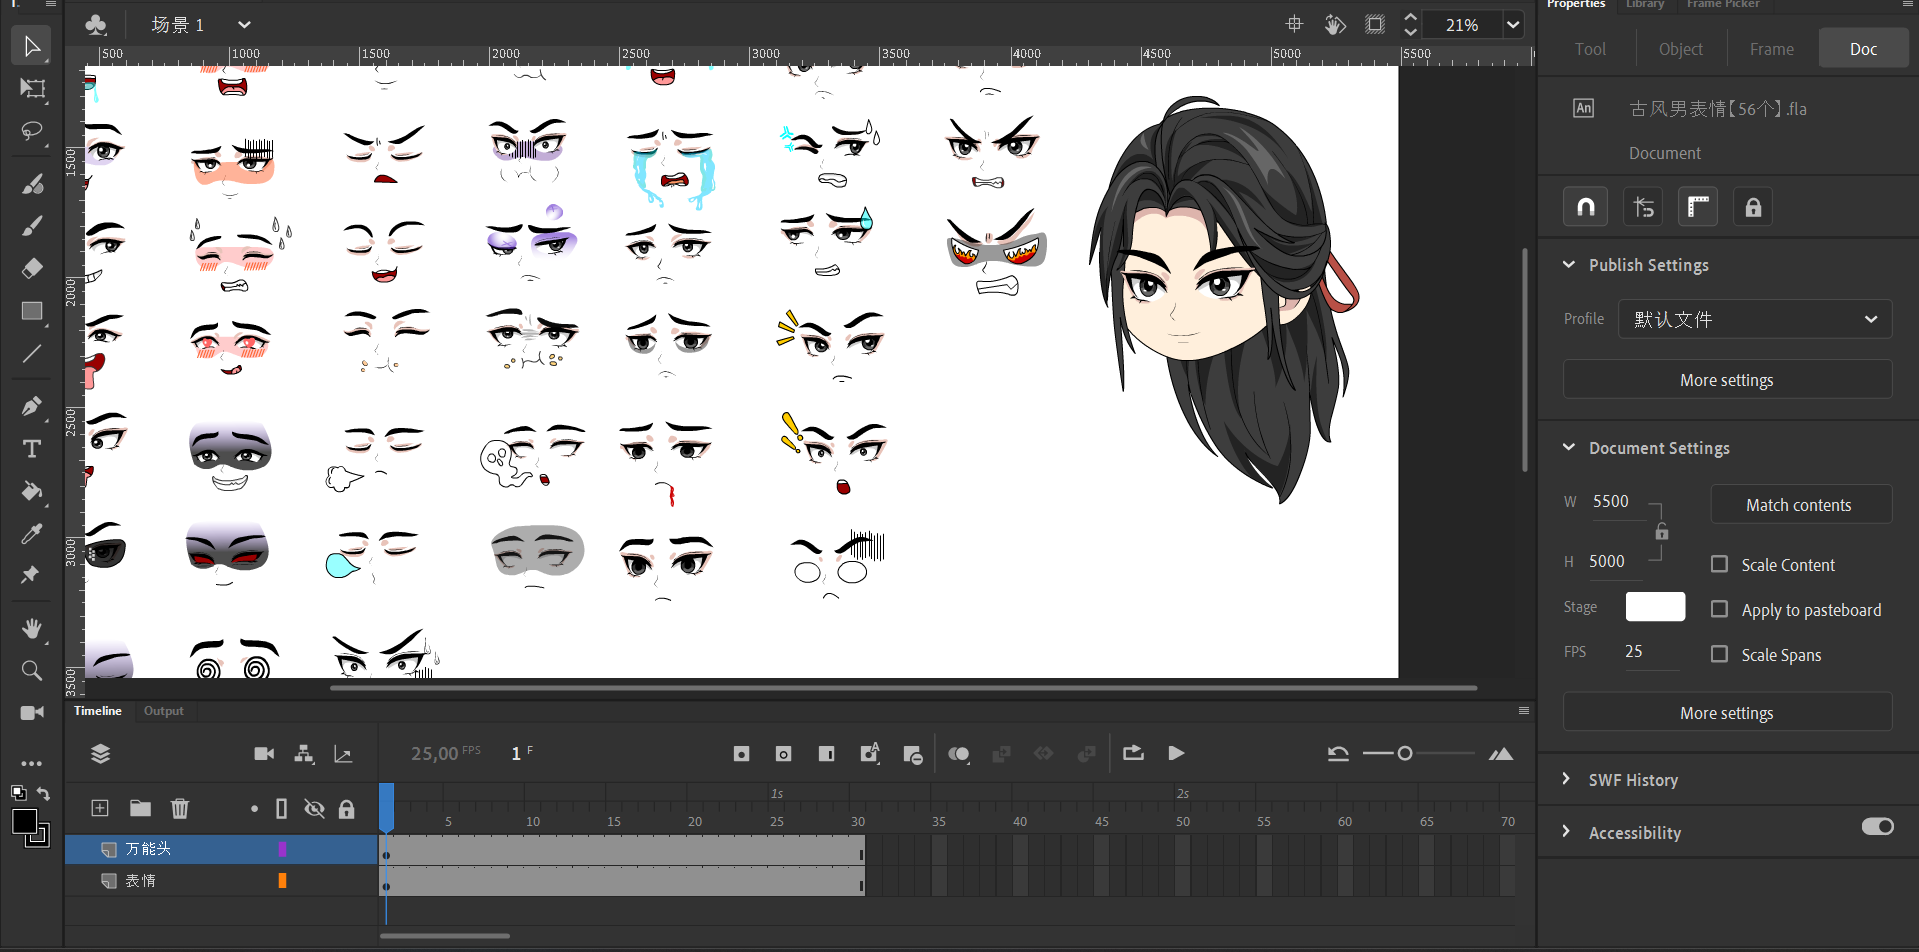The height and width of the screenshot is (952, 1919).
Task: Select the Zoom magnifier tool
Action: tap(32, 671)
